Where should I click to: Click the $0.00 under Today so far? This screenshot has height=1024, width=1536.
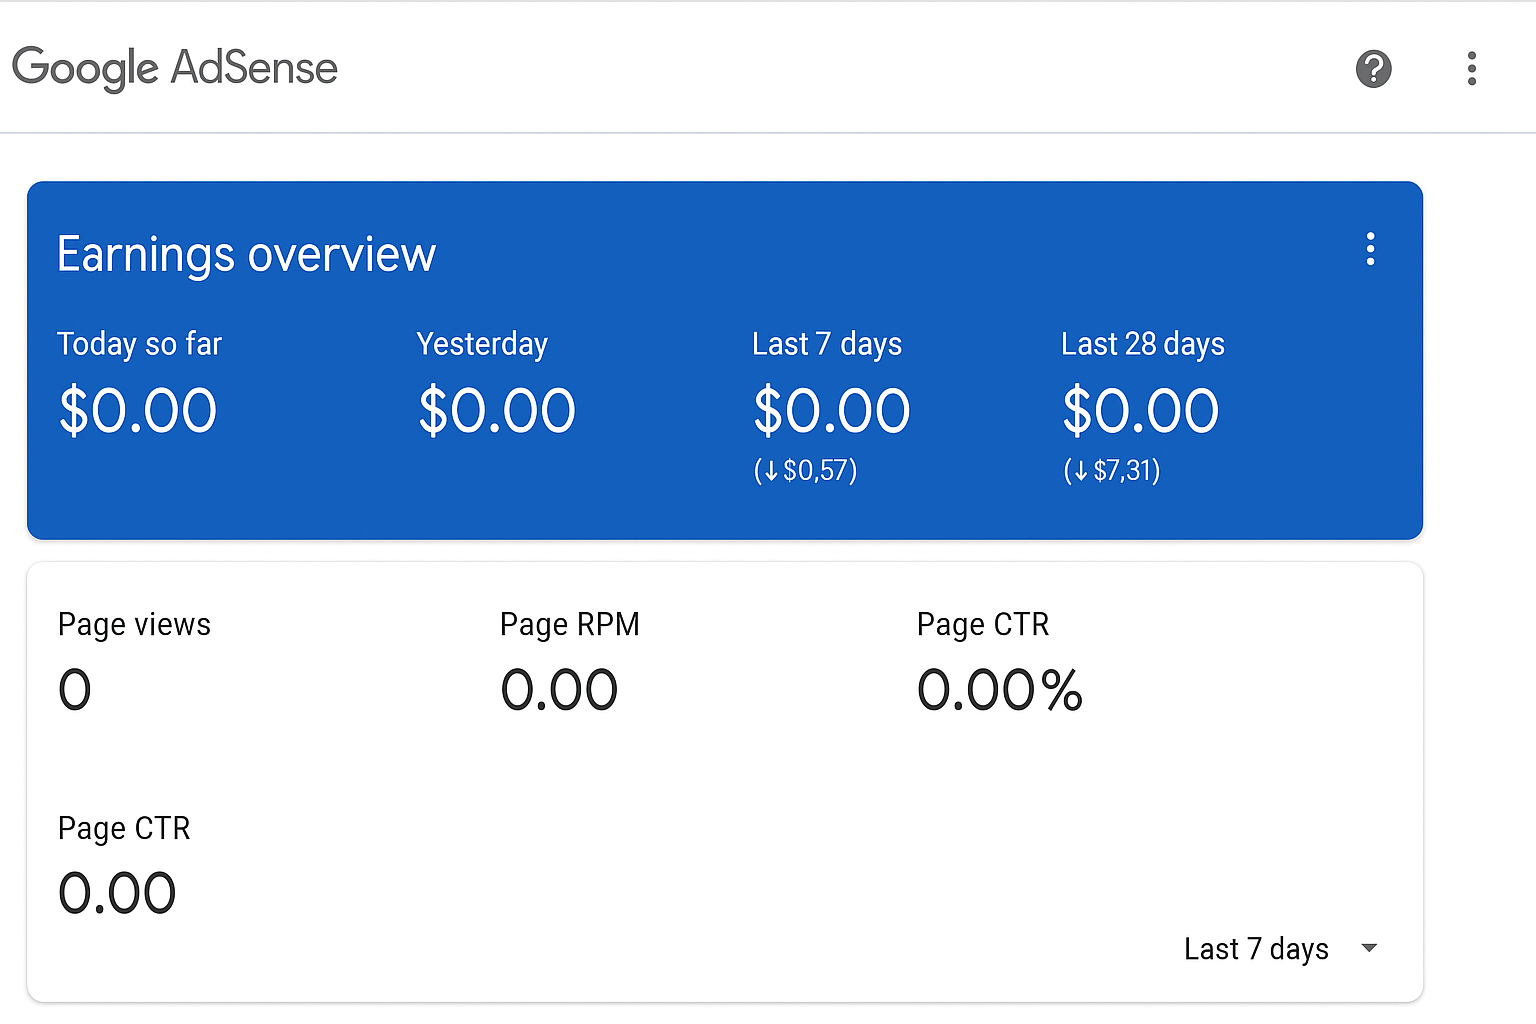(x=138, y=410)
